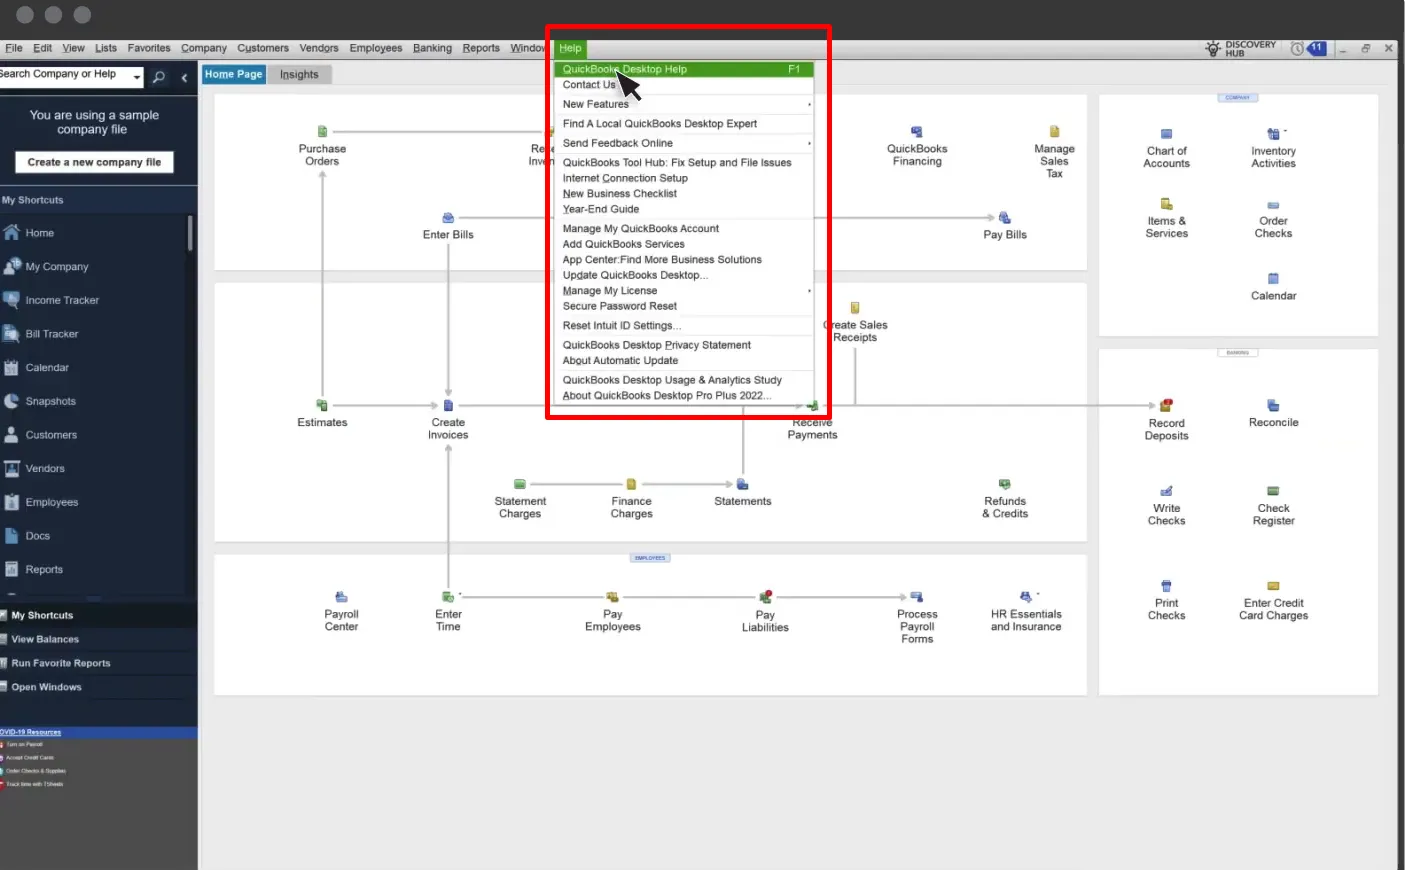Screen dimensions: 1405x870
Task: Click the COVID-19 Resources link
Action: point(31,732)
